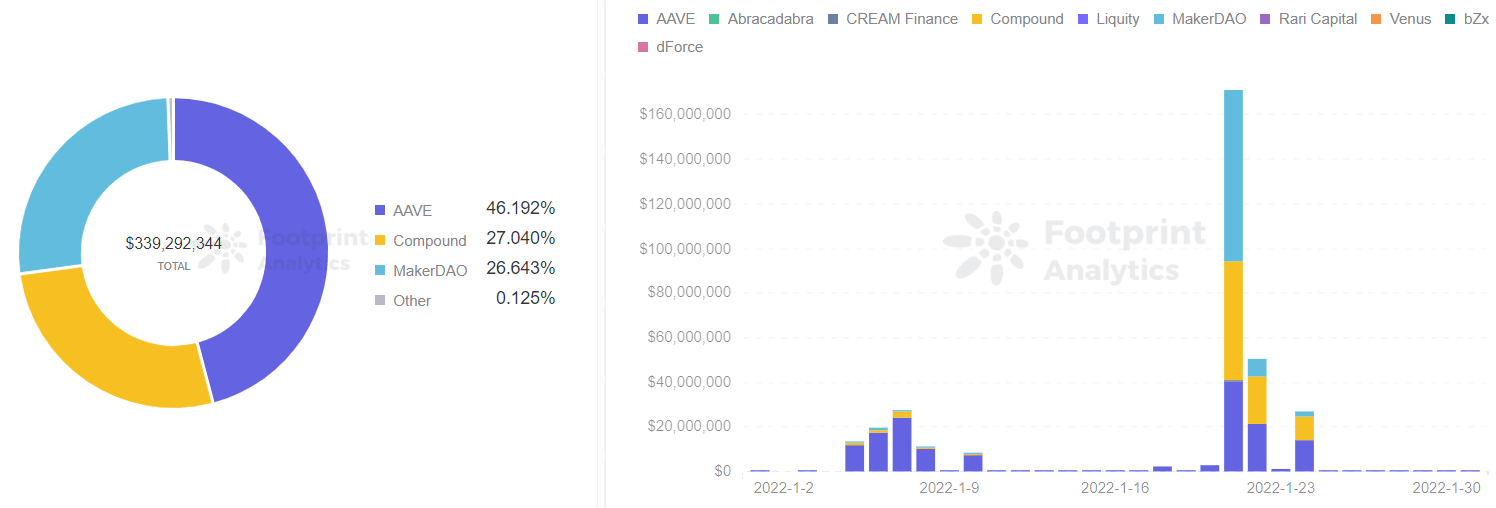The image size is (1496, 508).
Task: Toggle the AAVE series in chart legend
Action: (x=665, y=19)
